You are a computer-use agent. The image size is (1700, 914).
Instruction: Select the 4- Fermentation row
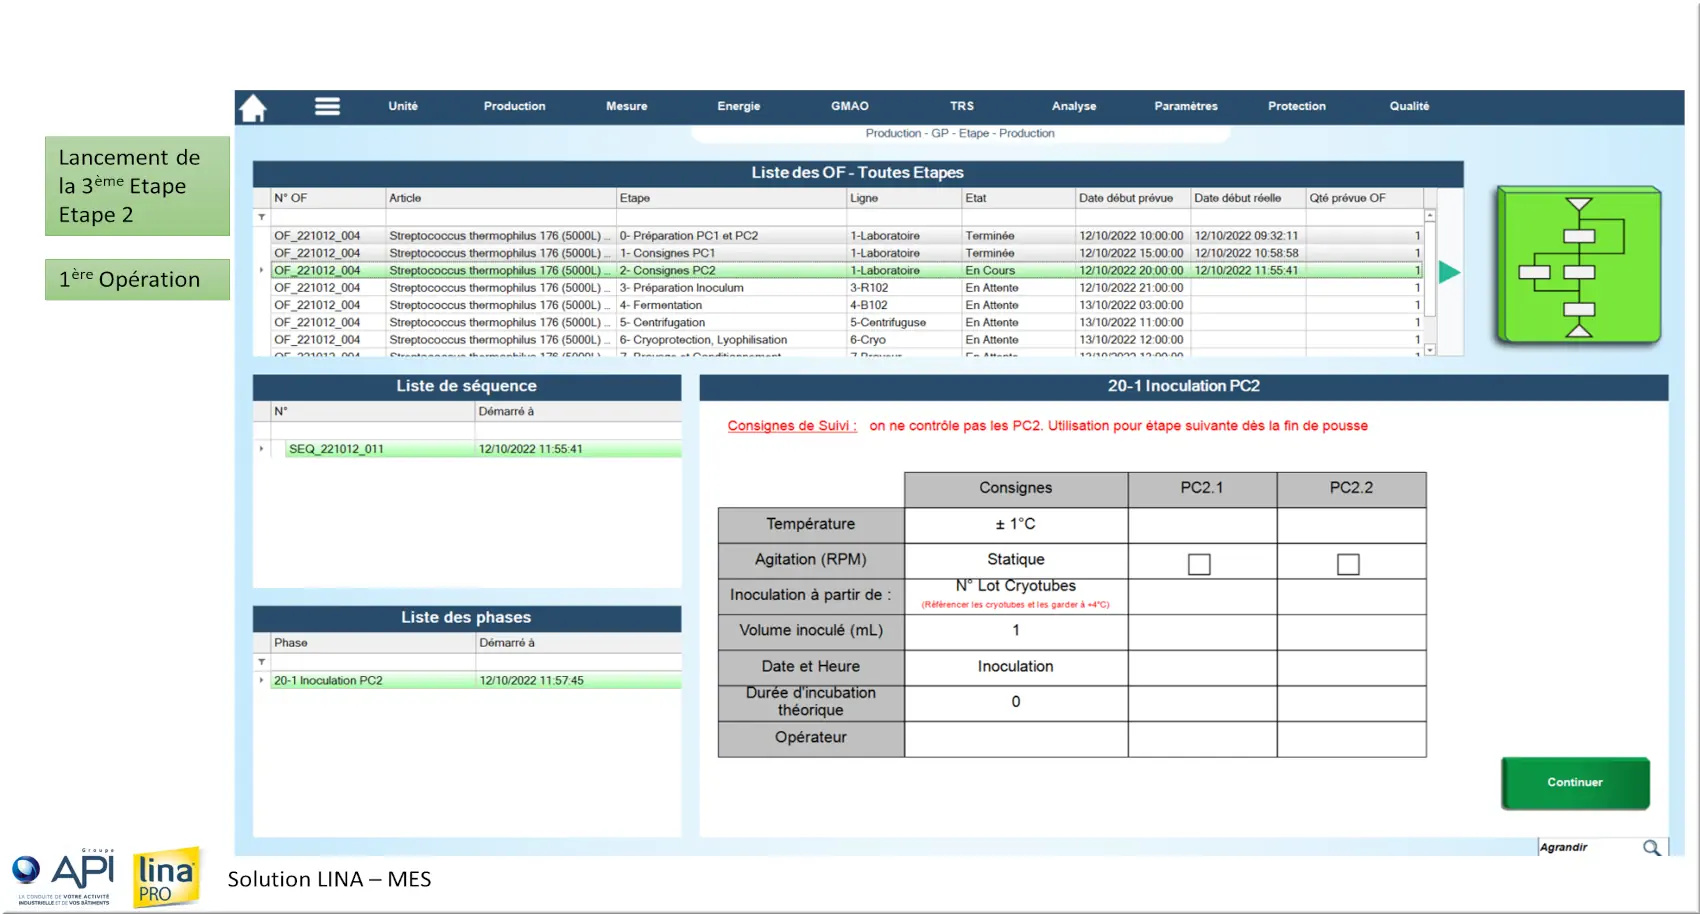tap(846, 305)
